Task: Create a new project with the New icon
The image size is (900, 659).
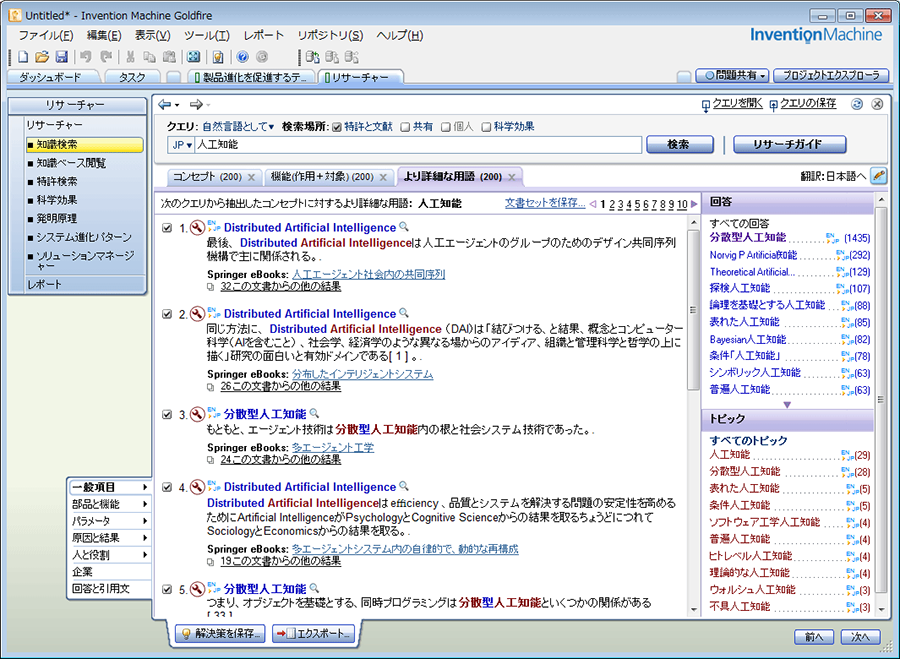Action: 23,57
